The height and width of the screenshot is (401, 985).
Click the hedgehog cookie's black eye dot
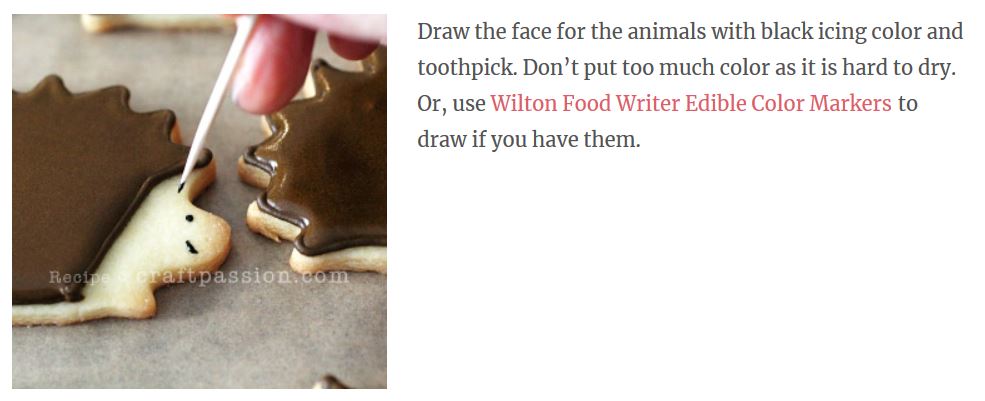(x=188, y=219)
